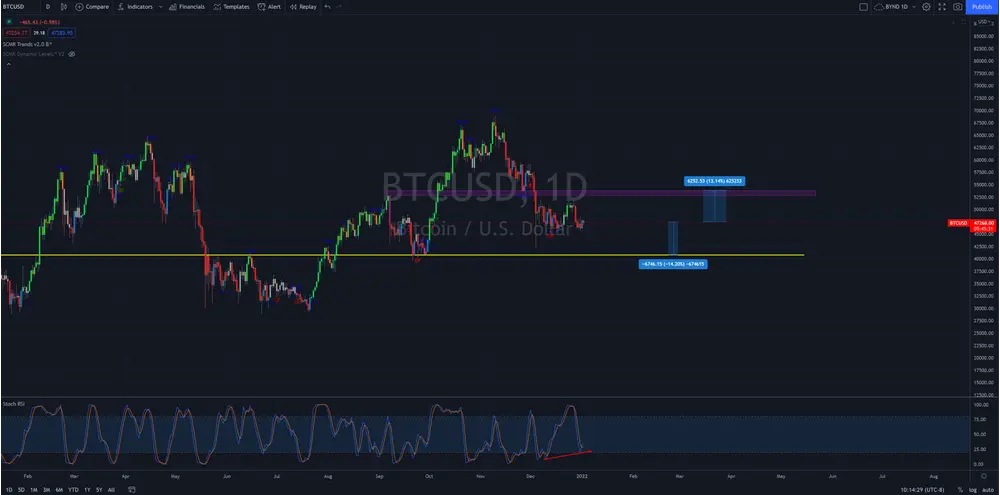
Task: Set the range to 3M
Action: [x=47, y=489]
